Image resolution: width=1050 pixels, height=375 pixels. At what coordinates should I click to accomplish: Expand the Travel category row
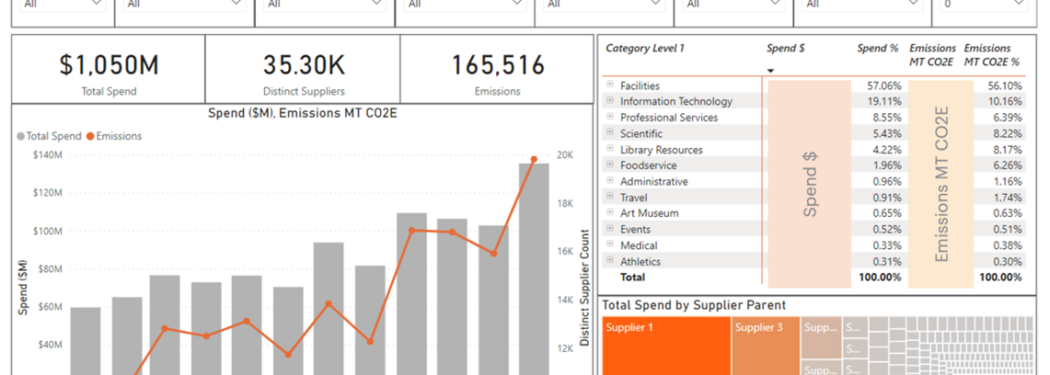pos(610,197)
